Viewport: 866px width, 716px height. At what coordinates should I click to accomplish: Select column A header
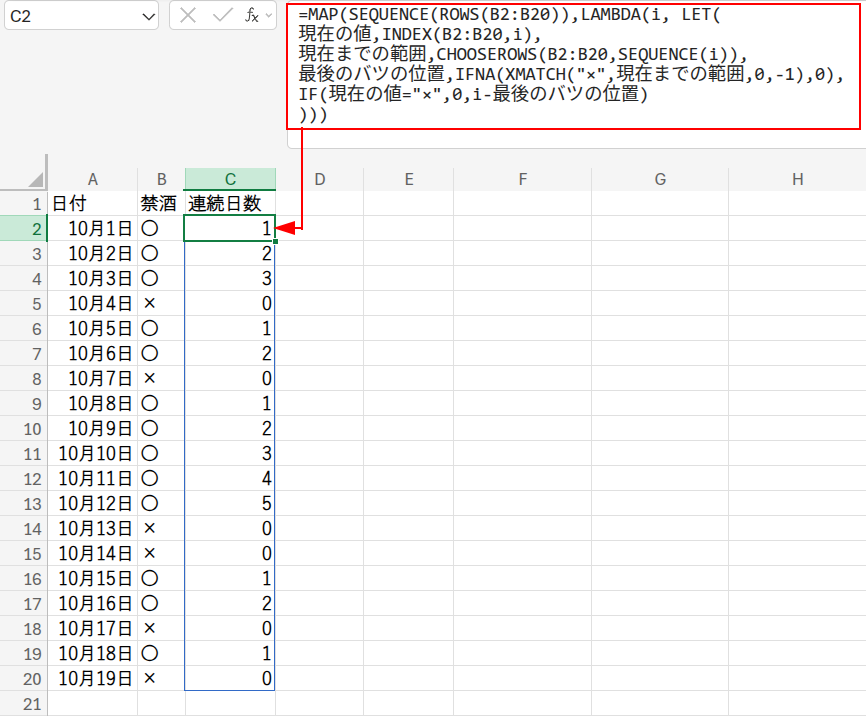tap(93, 179)
